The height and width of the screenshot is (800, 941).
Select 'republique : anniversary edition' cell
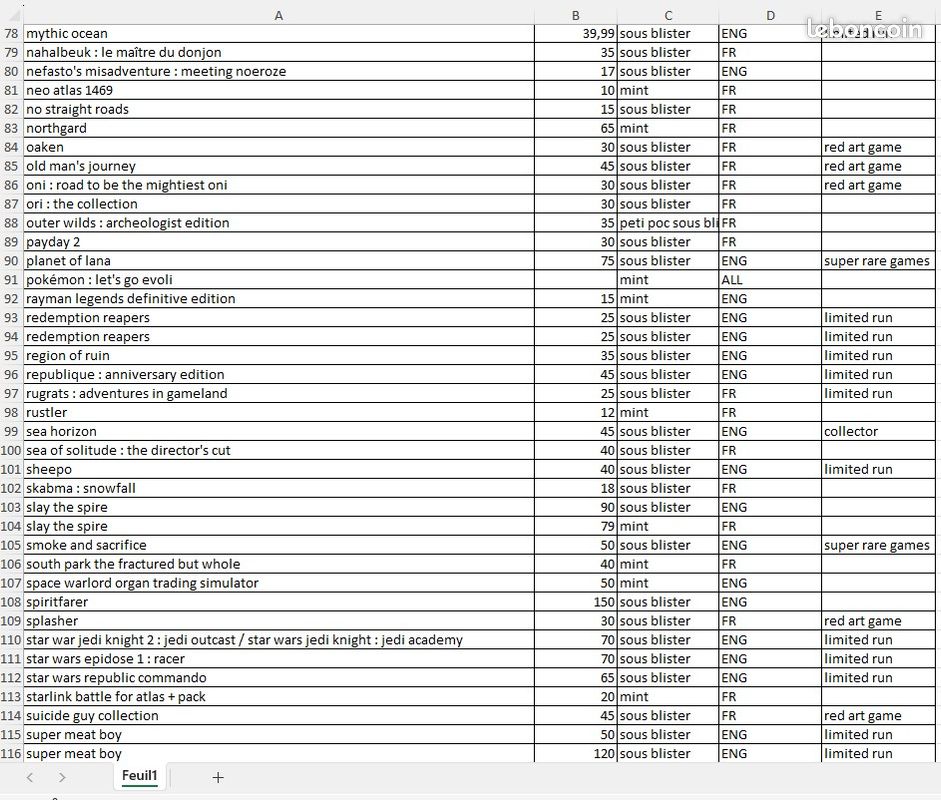[278, 374]
